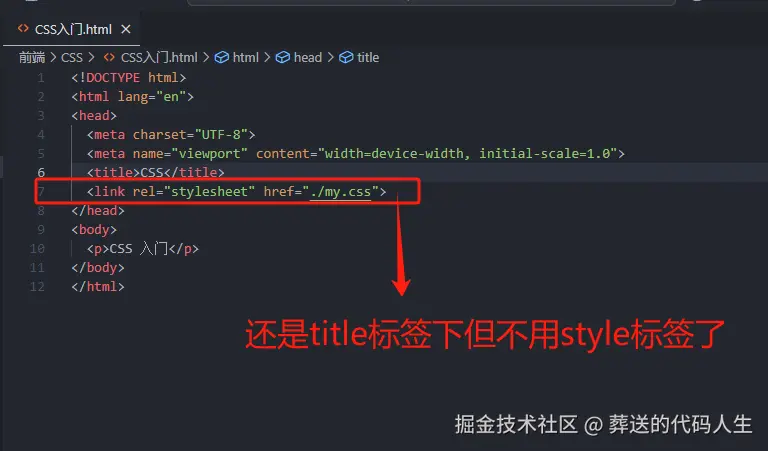
Task: Click the title element cube icon
Action: tap(346, 58)
